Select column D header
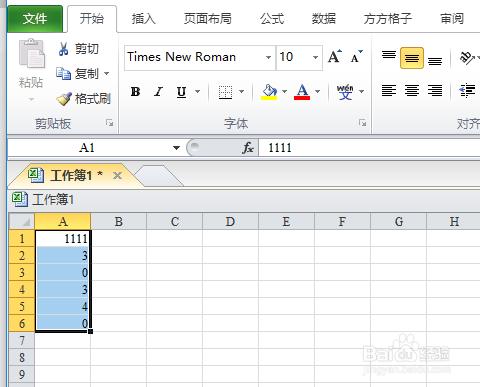This screenshot has height=387, width=480. (x=230, y=221)
